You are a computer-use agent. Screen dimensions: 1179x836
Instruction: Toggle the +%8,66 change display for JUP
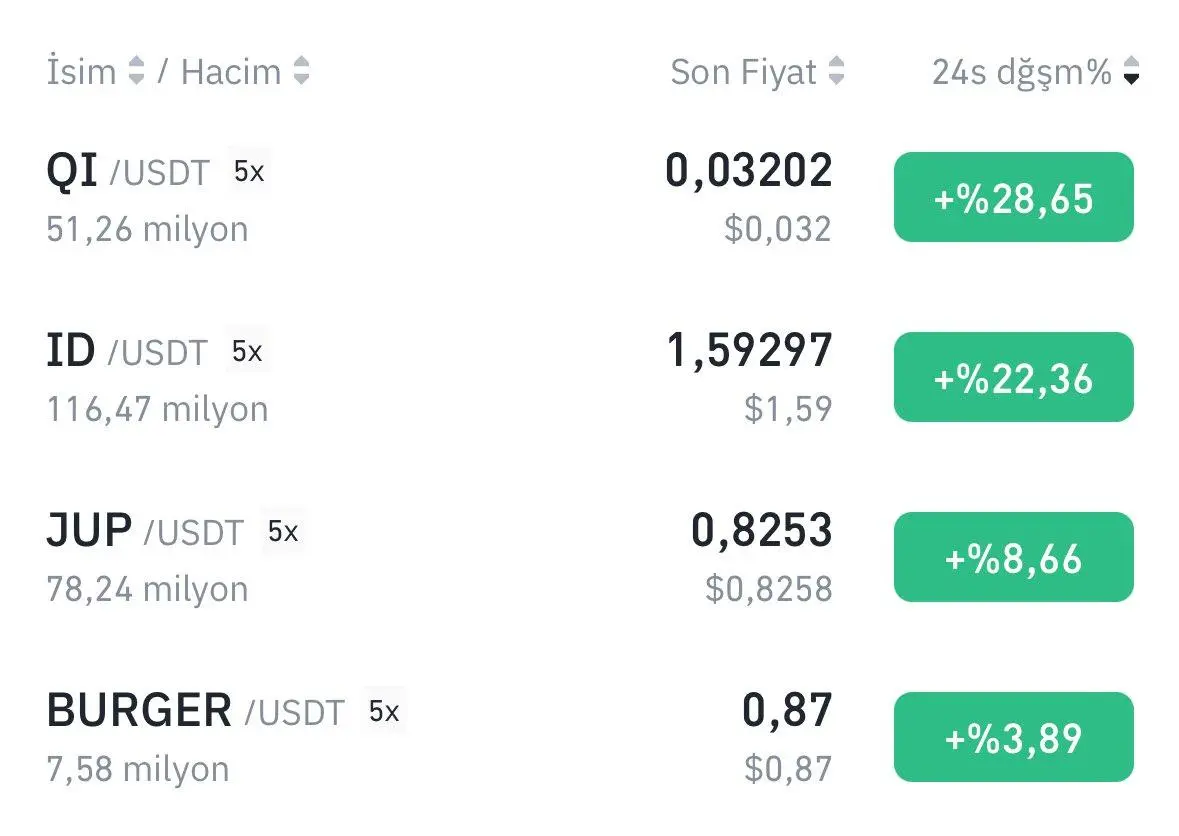coord(1014,557)
